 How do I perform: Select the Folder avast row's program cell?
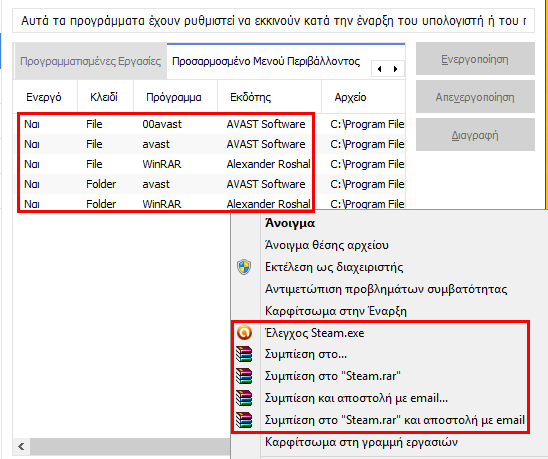tap(156, 184)
